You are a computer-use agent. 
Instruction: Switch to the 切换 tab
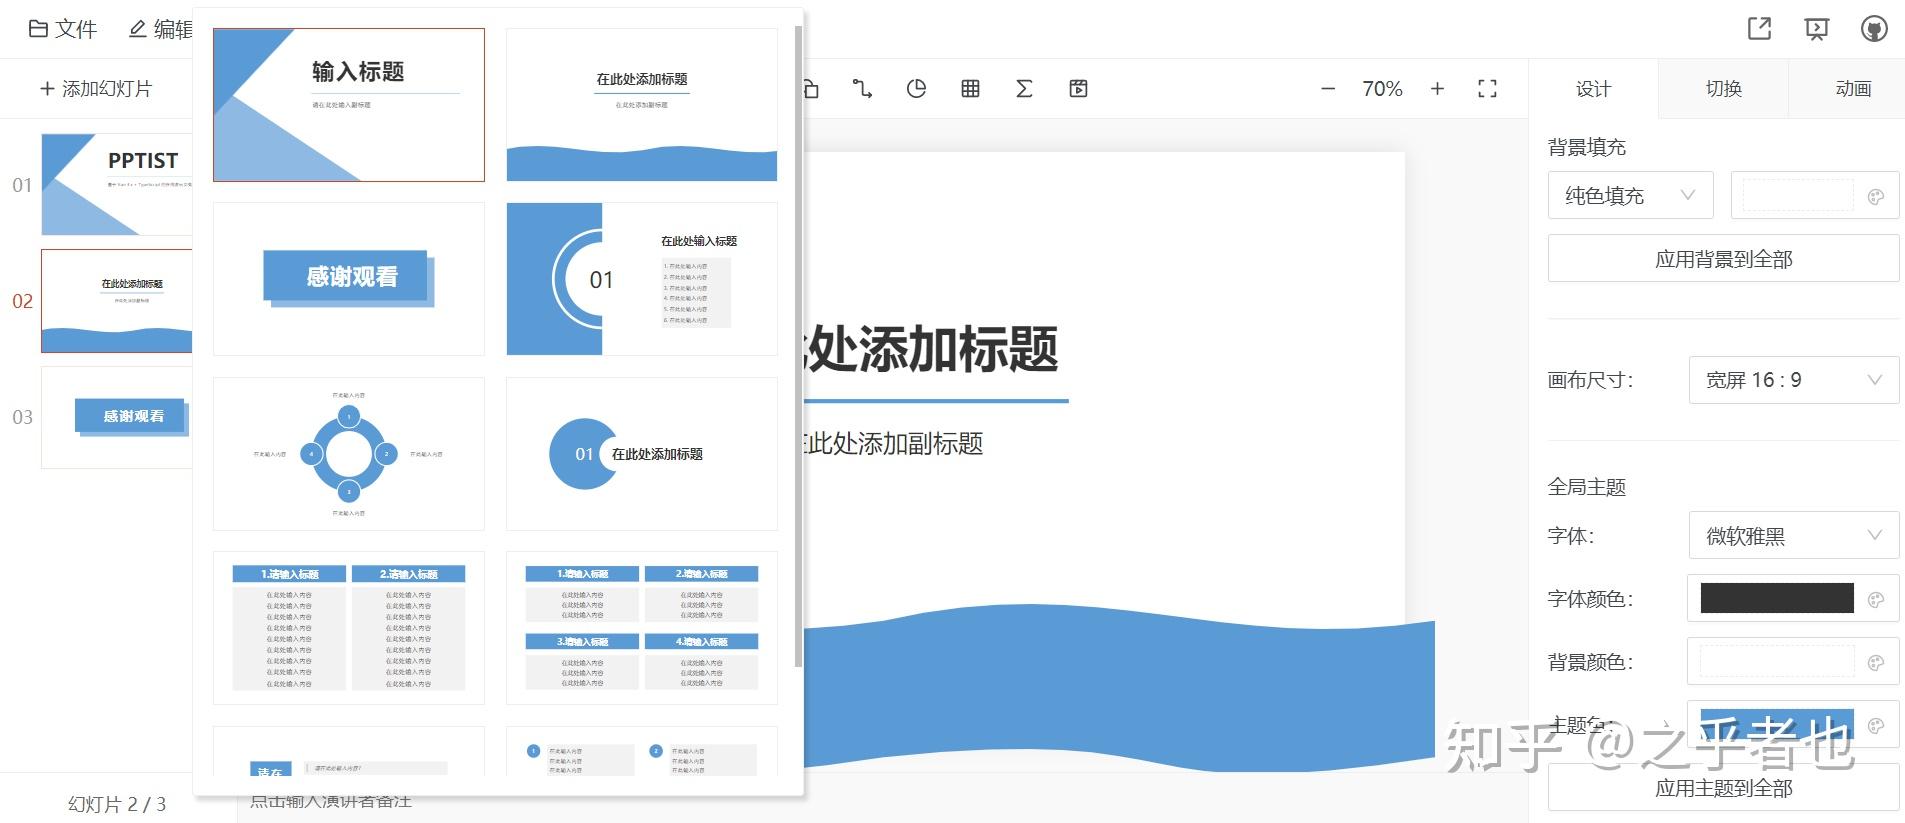(x=1723, y=89)
